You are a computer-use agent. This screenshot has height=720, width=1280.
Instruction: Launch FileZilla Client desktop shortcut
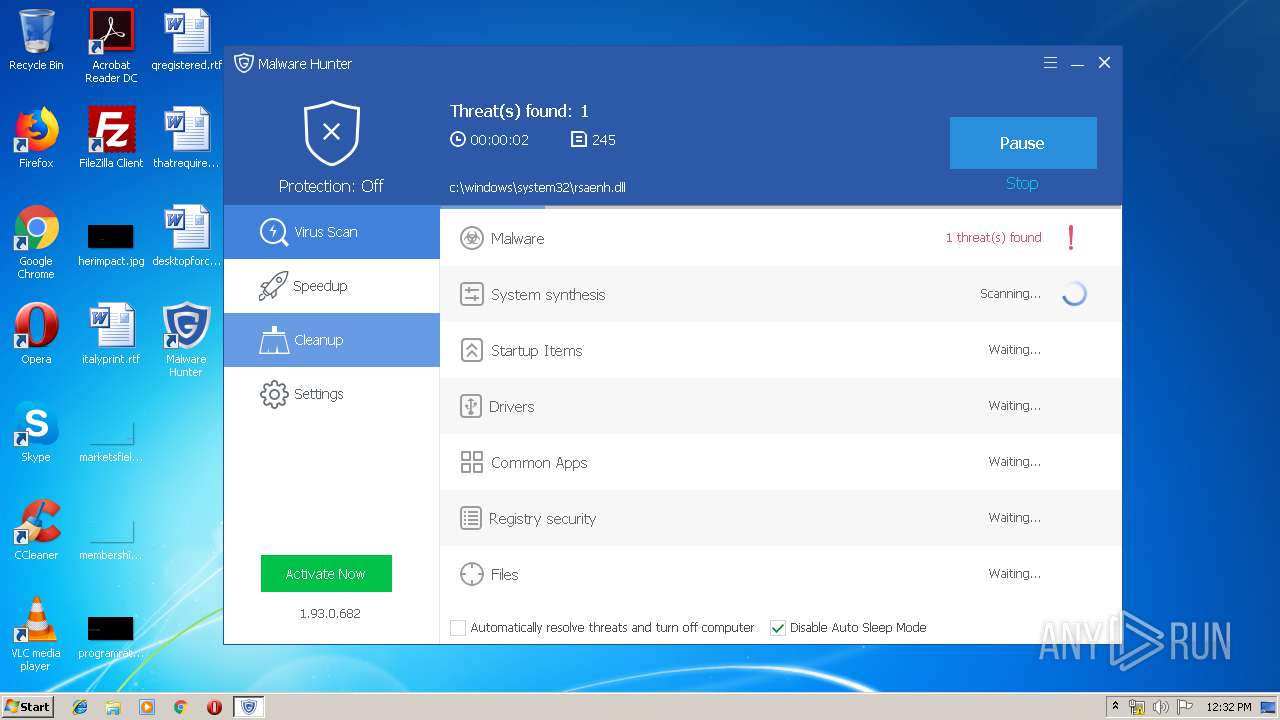pos(111,138)
